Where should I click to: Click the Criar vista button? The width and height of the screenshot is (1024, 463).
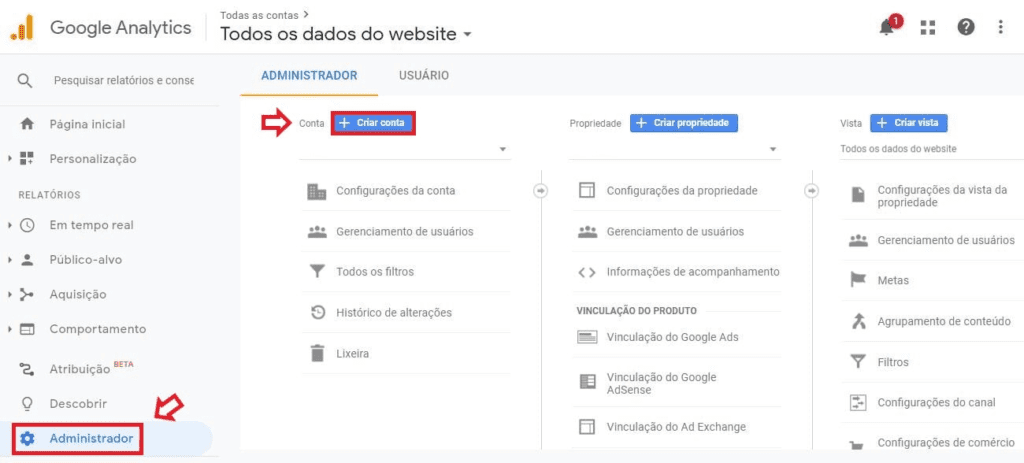coord(908,123)
